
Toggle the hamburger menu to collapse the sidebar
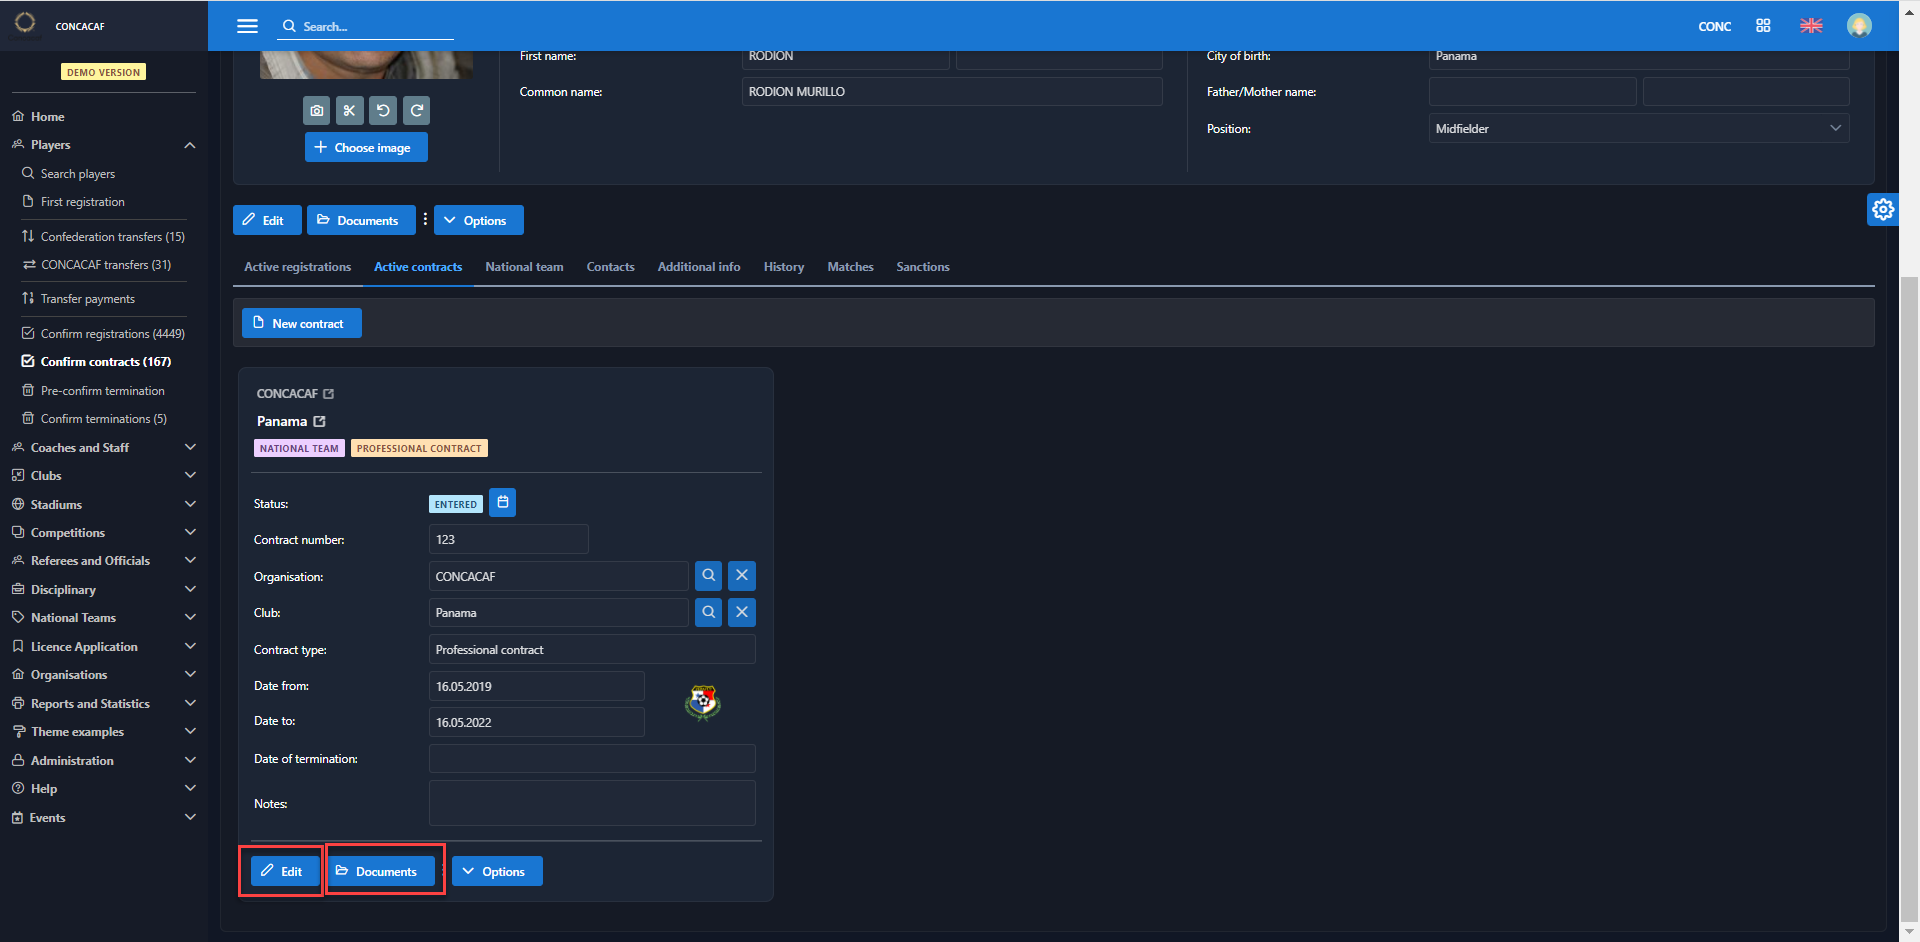247,26
